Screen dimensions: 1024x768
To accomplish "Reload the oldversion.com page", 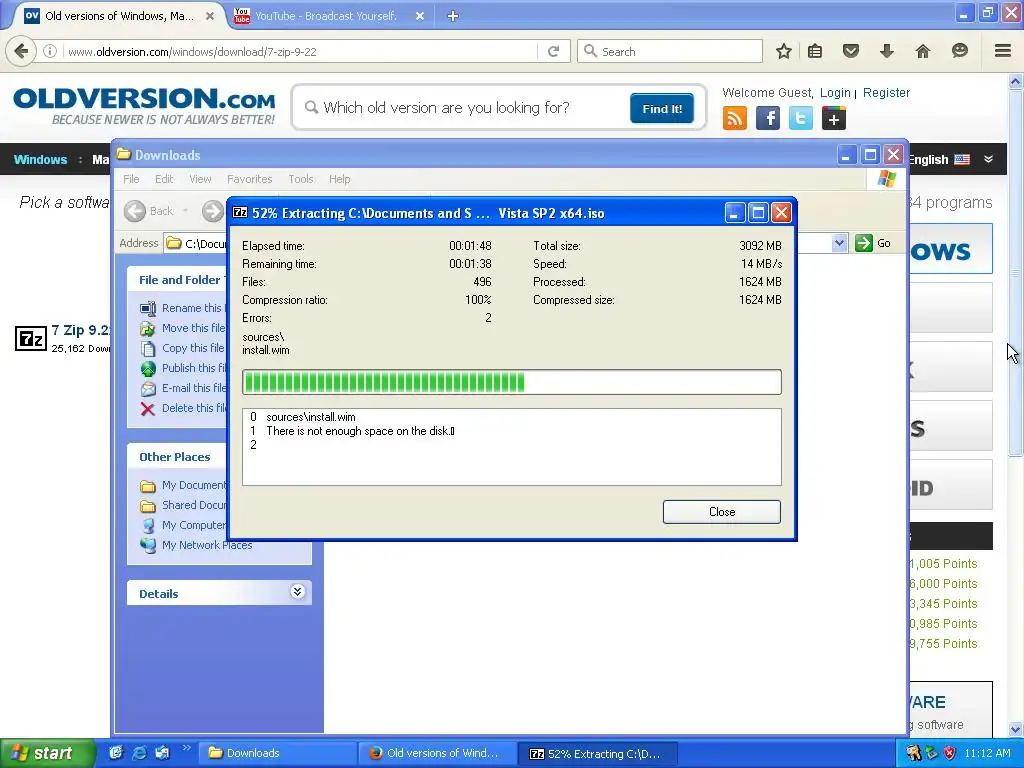I will (554, 51).
